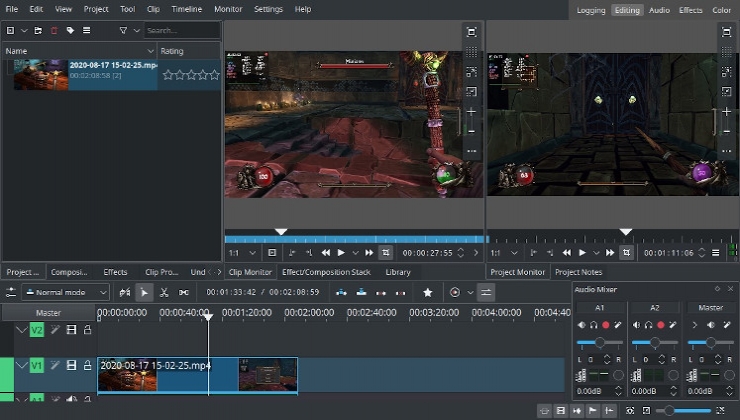
Task: Click the Lift Timeline Zone icon
Action: click(401, 293)
